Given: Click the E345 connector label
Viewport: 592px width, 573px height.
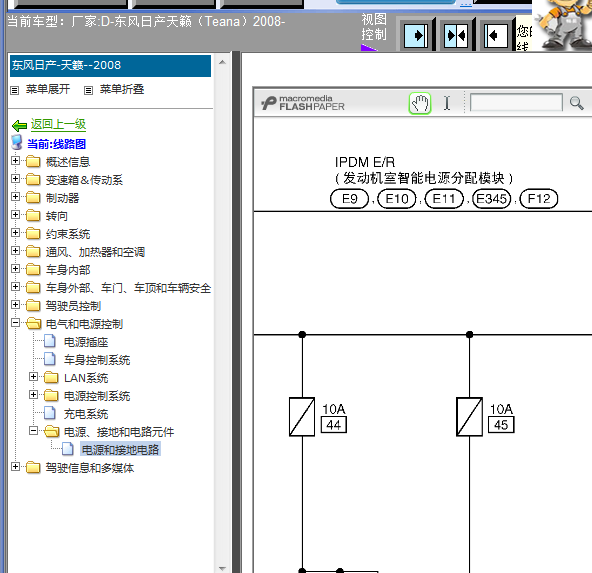Looking at the screenshot, I should click(x=492, y=199).
